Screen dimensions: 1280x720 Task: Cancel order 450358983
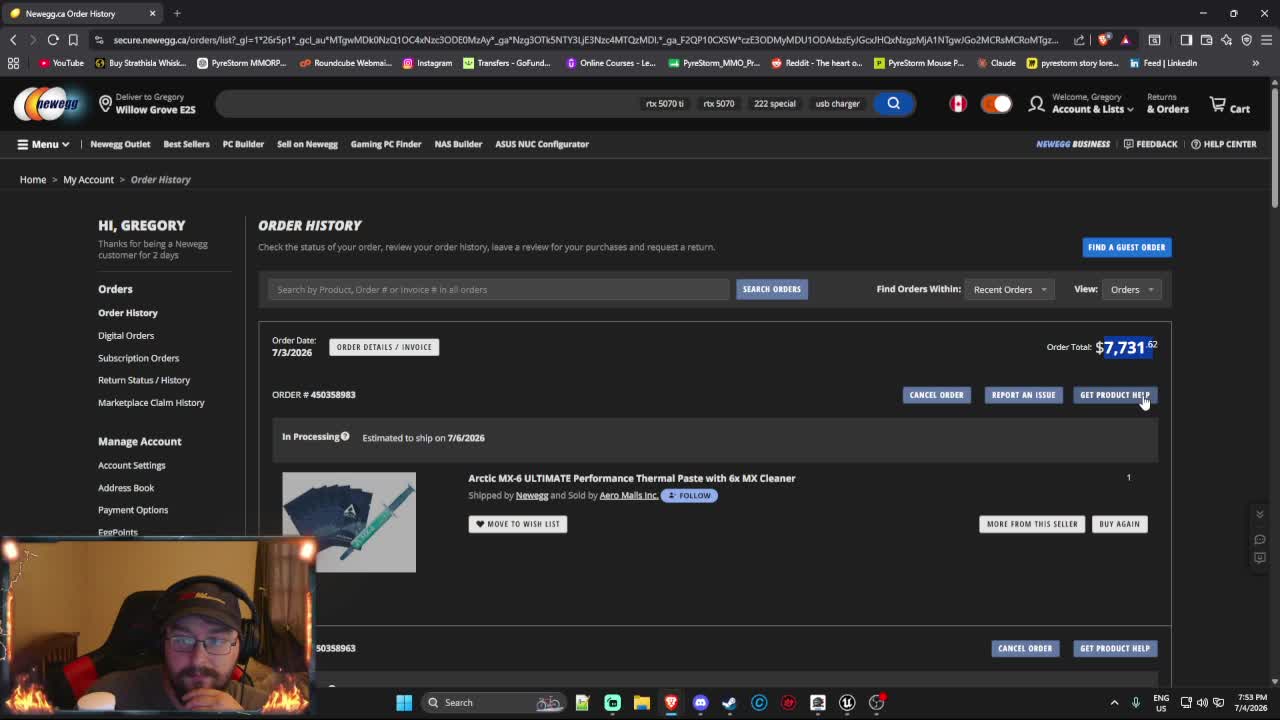pyautogui.click(x=936, y=395)
